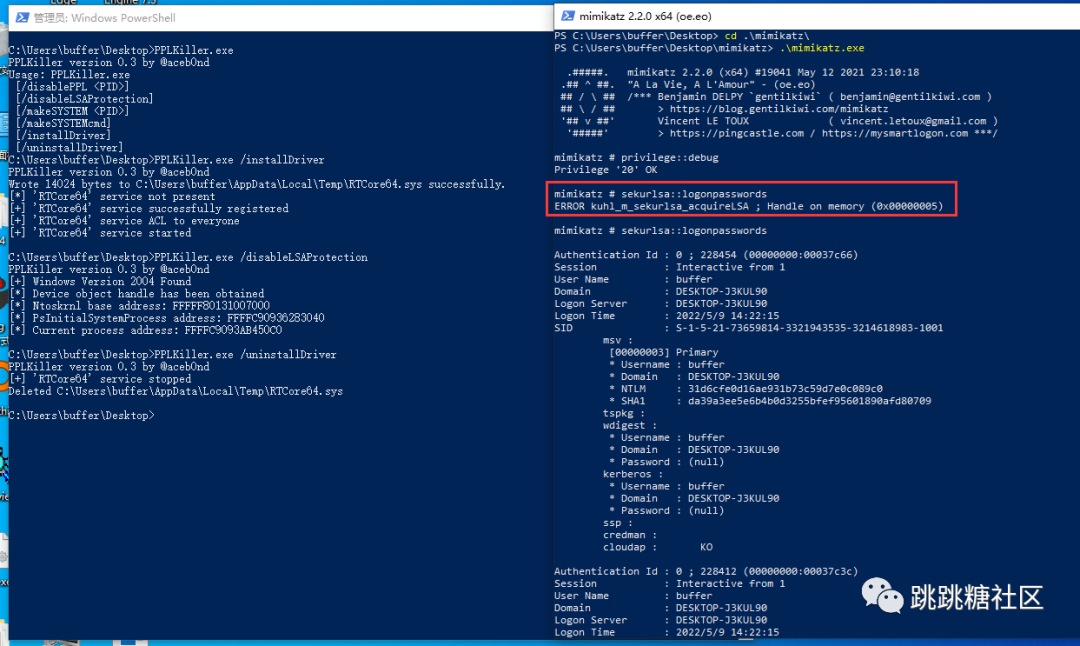The image size is (1080, 646).
Task: Click the 'https://blog.gentilkiwi.com/mimikatz' URL
Action: 779,109
